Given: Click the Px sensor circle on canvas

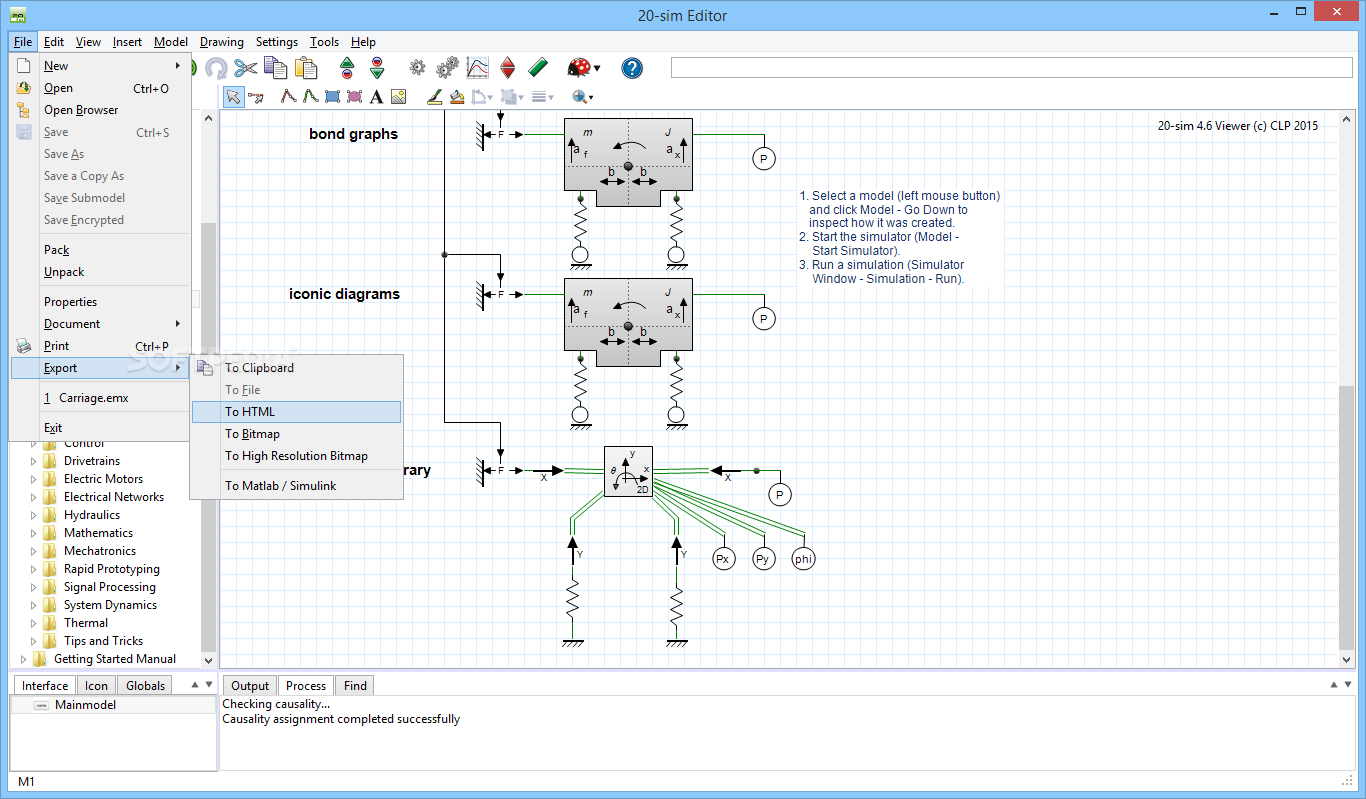Looking at the screenshot, I should click(x=723, y=560).
